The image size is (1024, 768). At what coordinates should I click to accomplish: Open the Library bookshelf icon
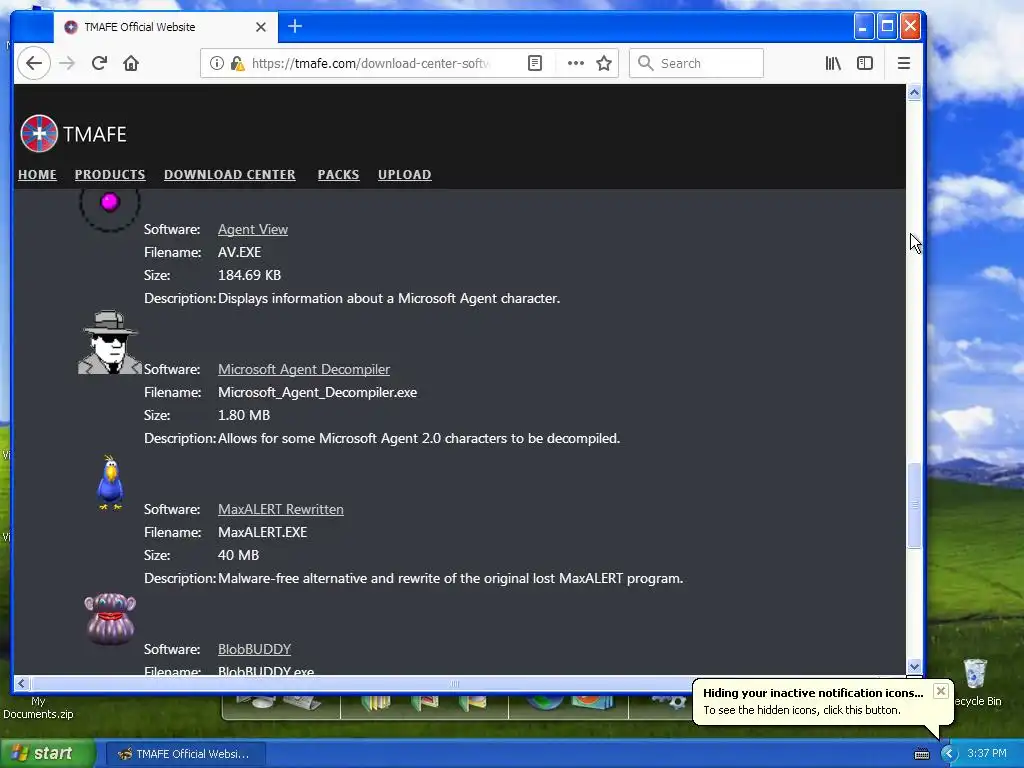pos(833,63)
